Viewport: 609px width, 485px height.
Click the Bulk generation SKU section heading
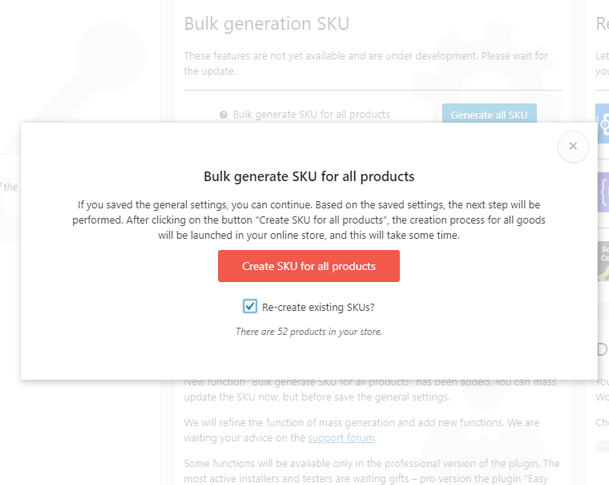[x=267, y=23]
